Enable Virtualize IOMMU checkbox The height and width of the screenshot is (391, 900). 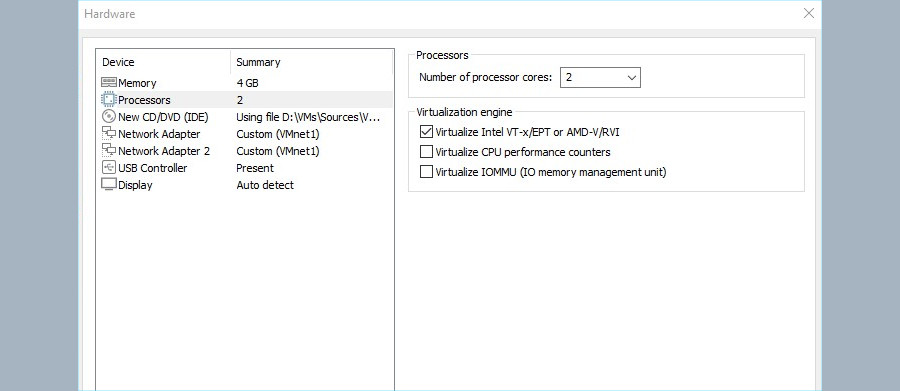426,172
